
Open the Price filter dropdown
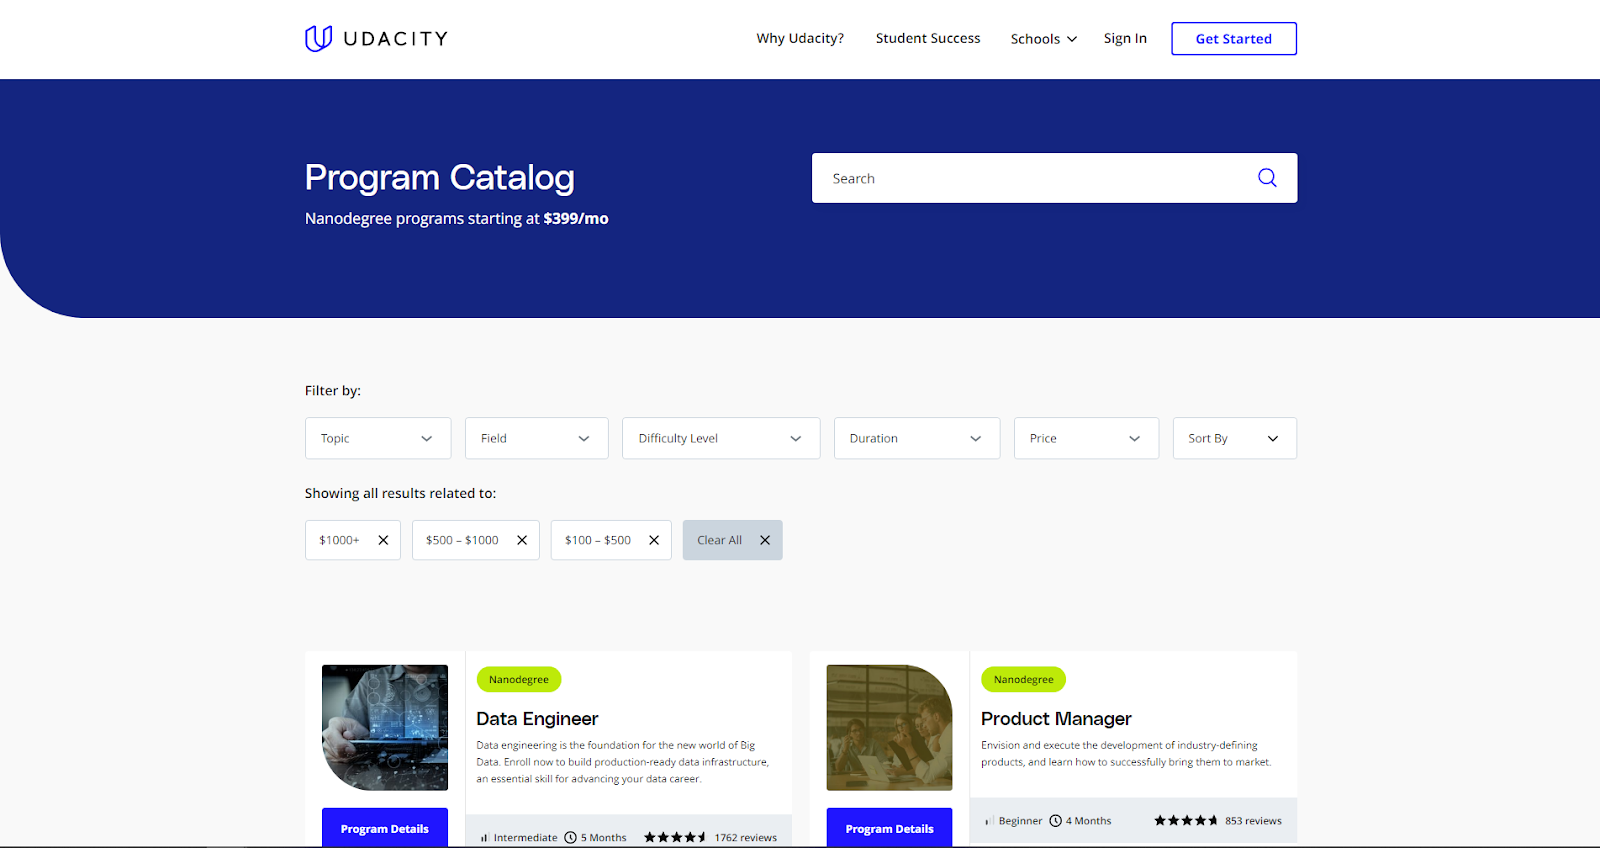click(1086, 438)
